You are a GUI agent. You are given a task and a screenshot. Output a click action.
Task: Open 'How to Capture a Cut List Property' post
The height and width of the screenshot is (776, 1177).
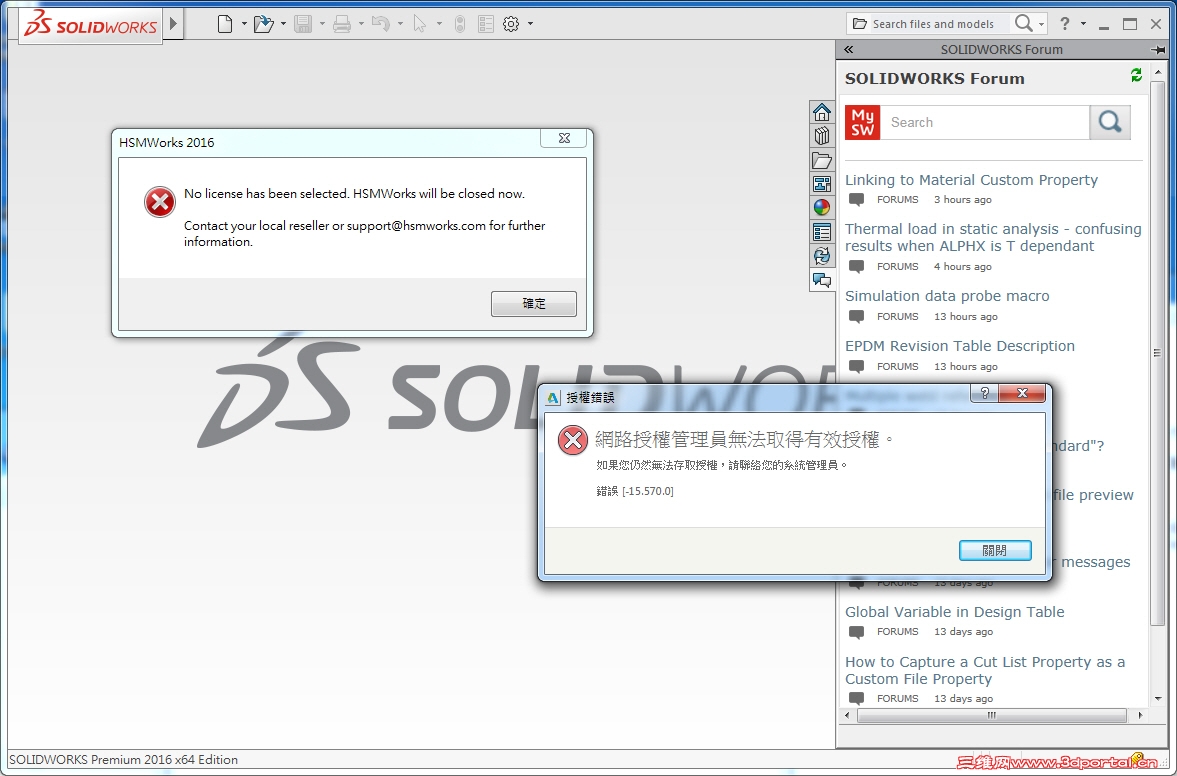tap(985, 670)
